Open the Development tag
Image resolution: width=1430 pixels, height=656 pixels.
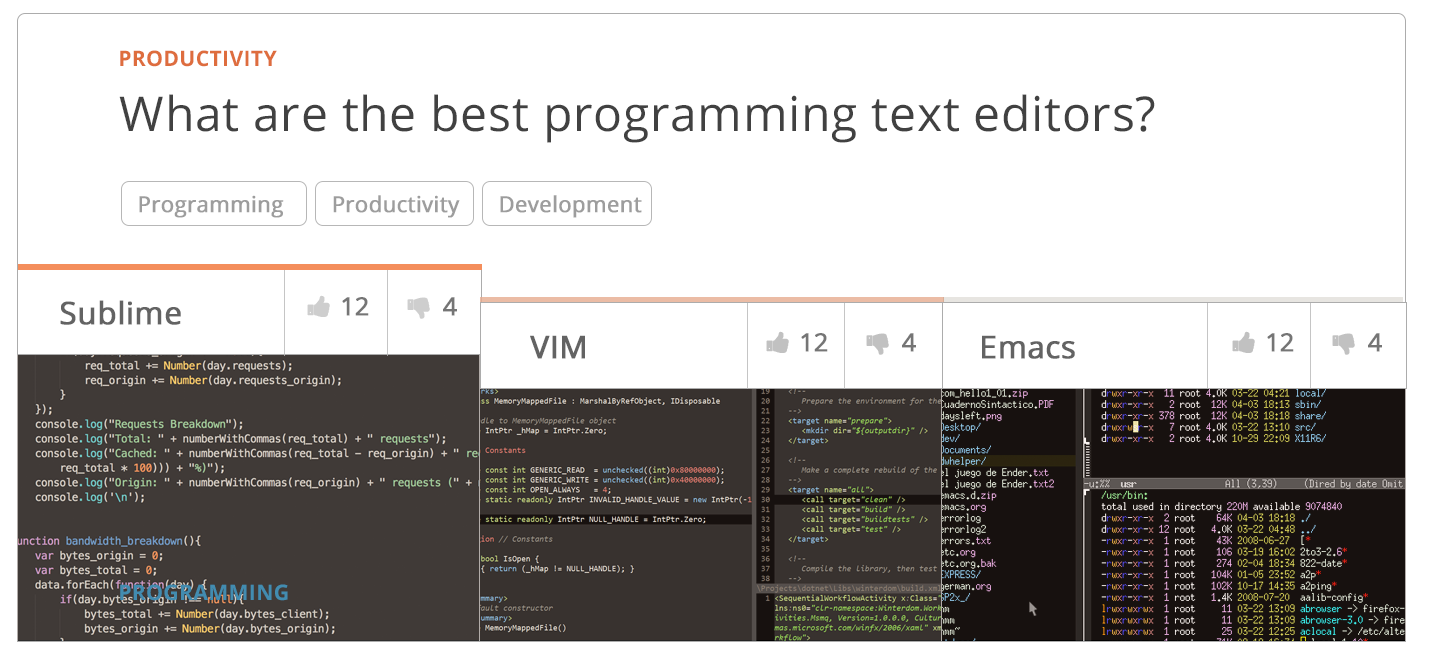click(x=567, y=204)
